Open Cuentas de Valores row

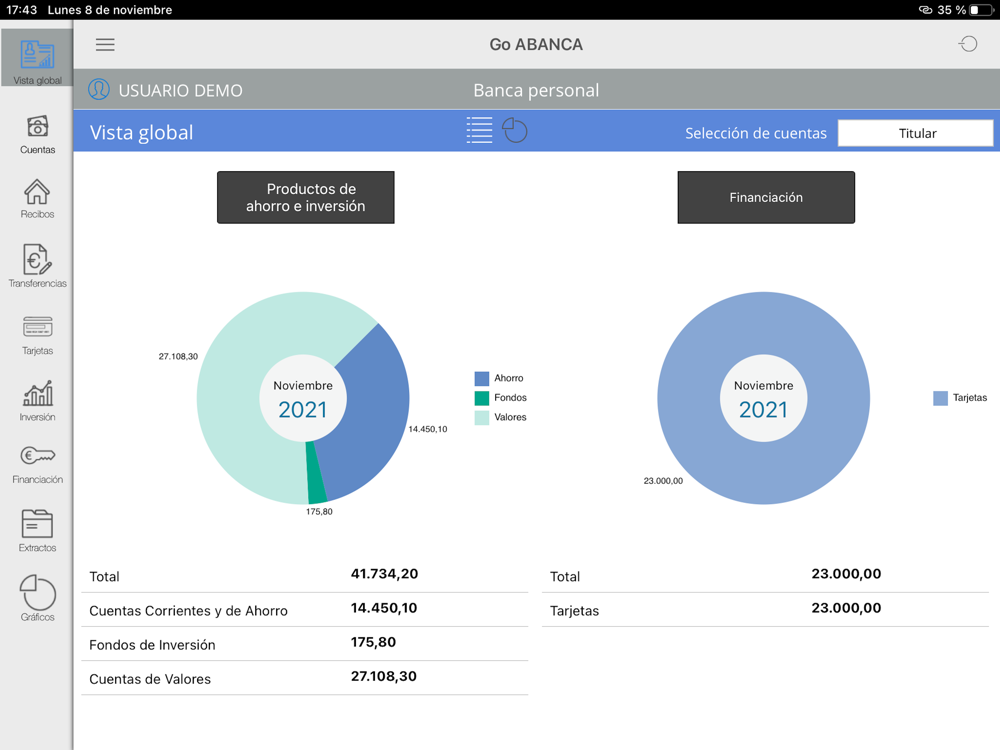coord(305,678)
